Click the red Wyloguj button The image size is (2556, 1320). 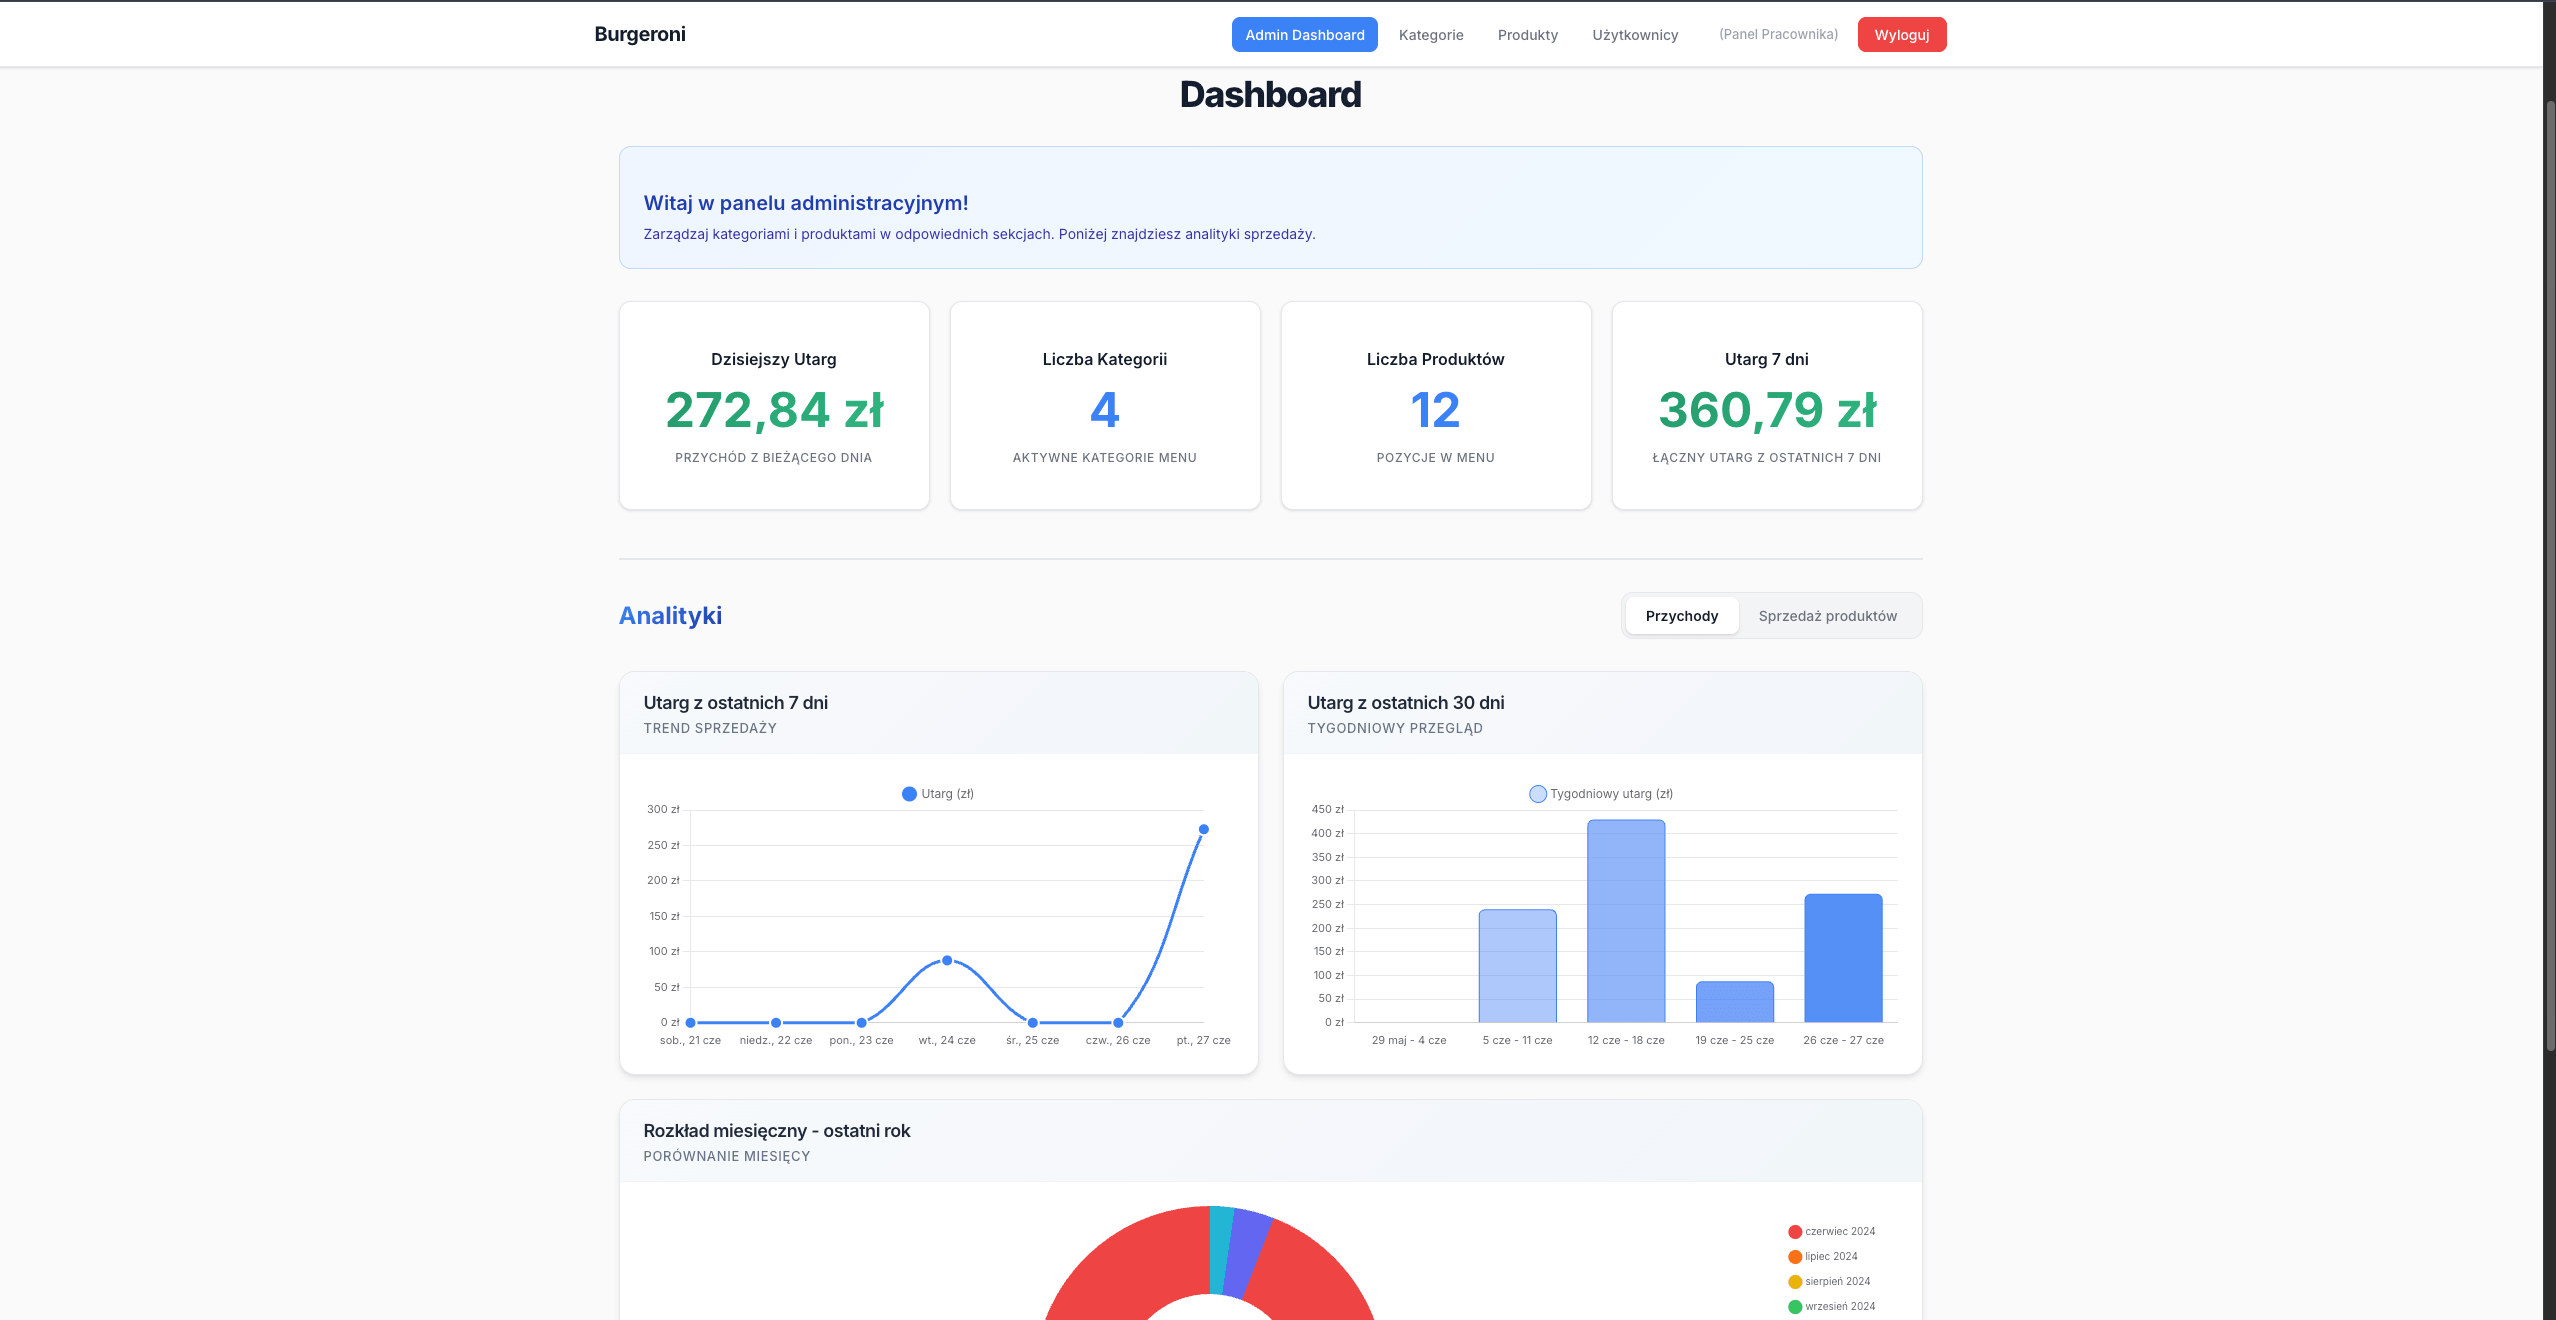click(x=1902, y=35)
